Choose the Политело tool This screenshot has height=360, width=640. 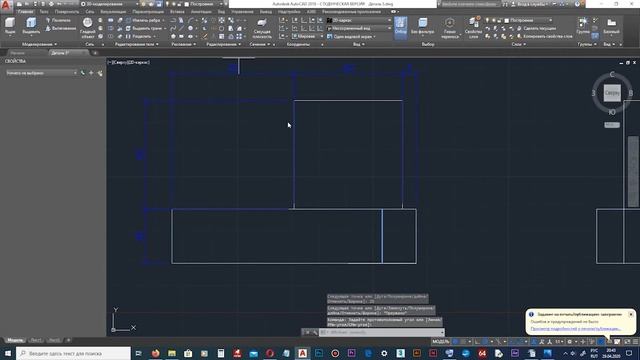click(58, 20)
